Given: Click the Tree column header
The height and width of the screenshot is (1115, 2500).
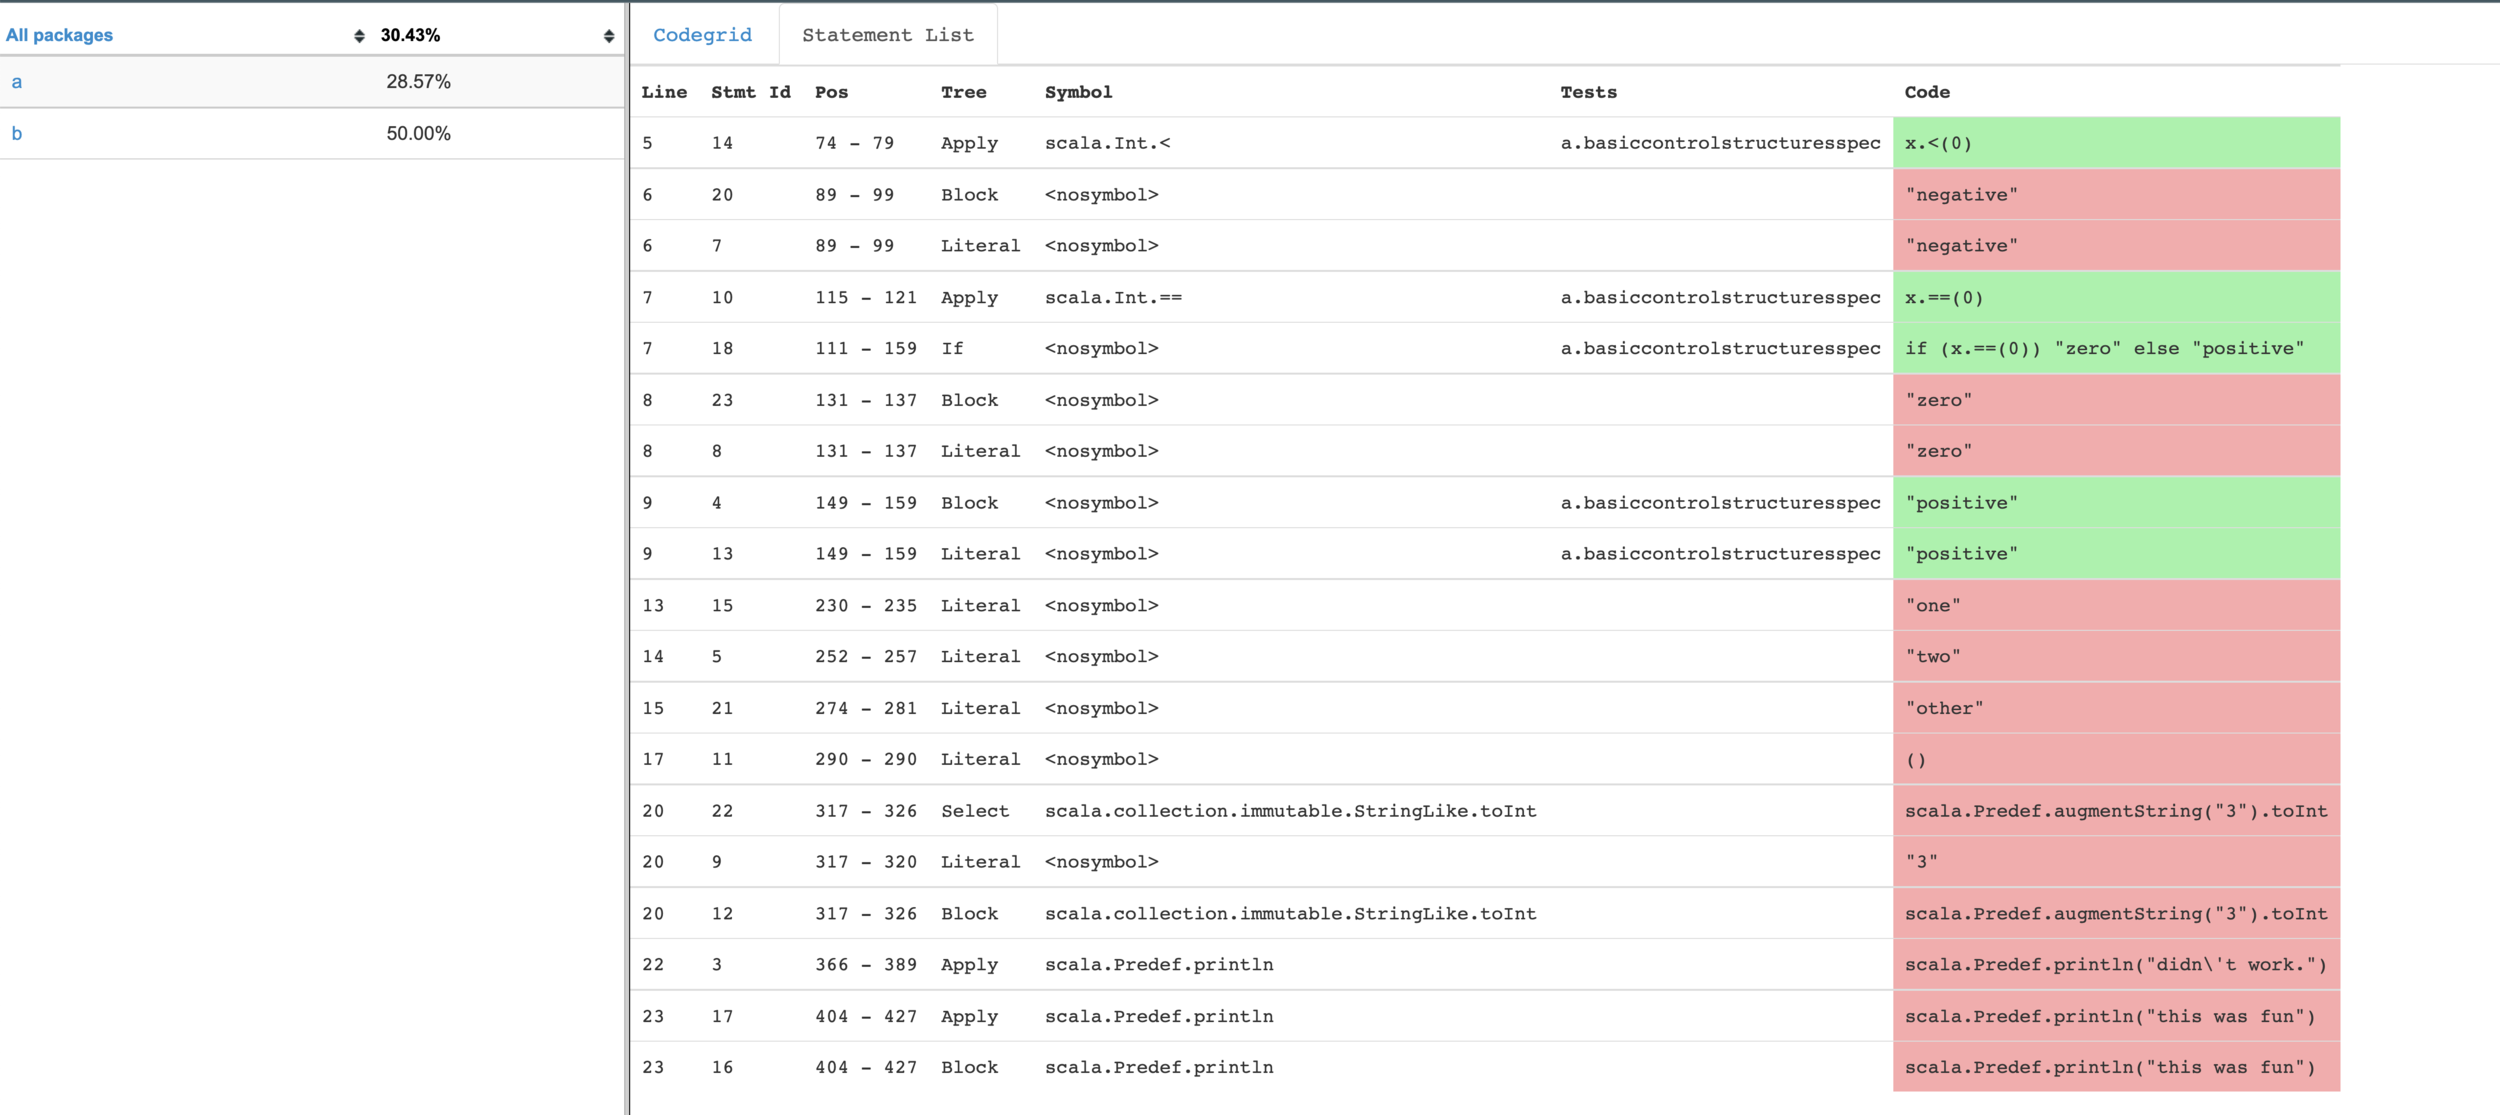Looking at the screenshot, I should coord(963,92).
